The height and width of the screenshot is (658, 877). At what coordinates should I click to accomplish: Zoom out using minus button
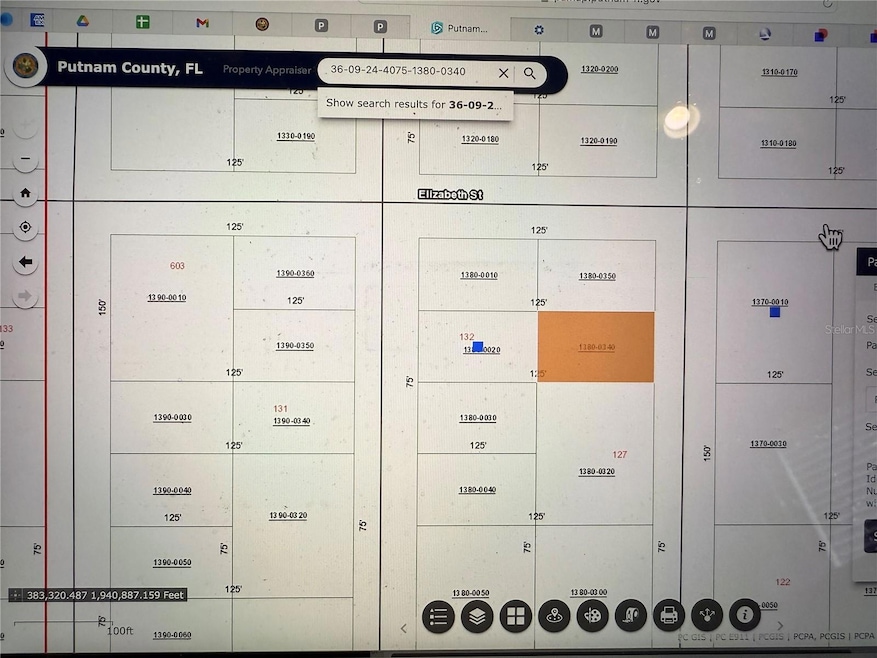[x=25, y=160]
